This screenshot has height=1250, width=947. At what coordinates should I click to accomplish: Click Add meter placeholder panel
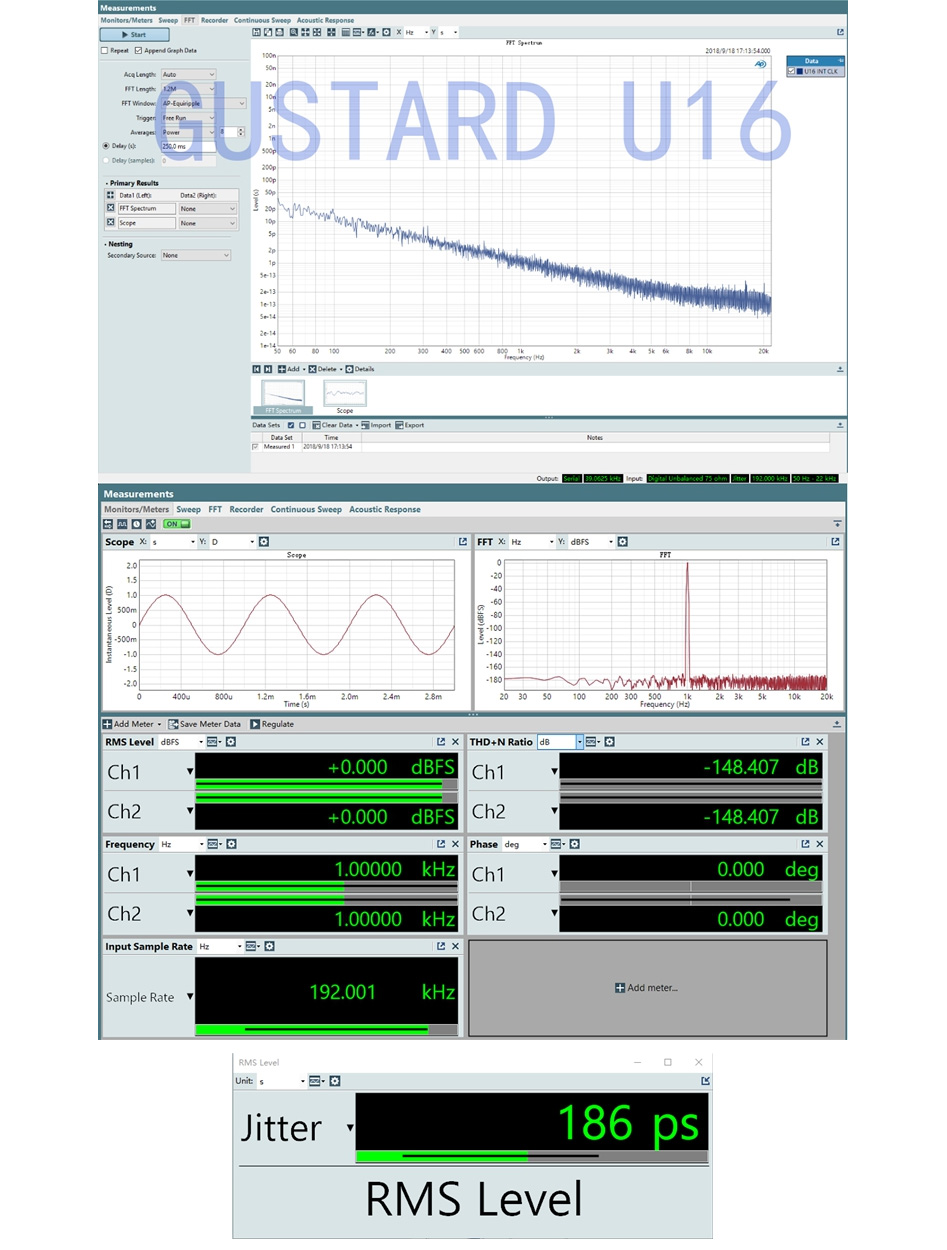click(x=648, y=988)
